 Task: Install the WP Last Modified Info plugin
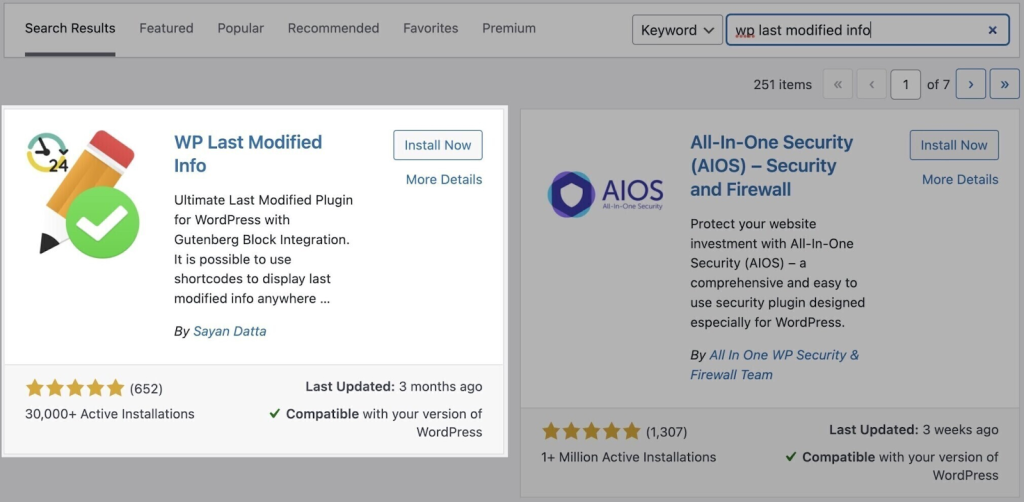click(x=438, y=145)
